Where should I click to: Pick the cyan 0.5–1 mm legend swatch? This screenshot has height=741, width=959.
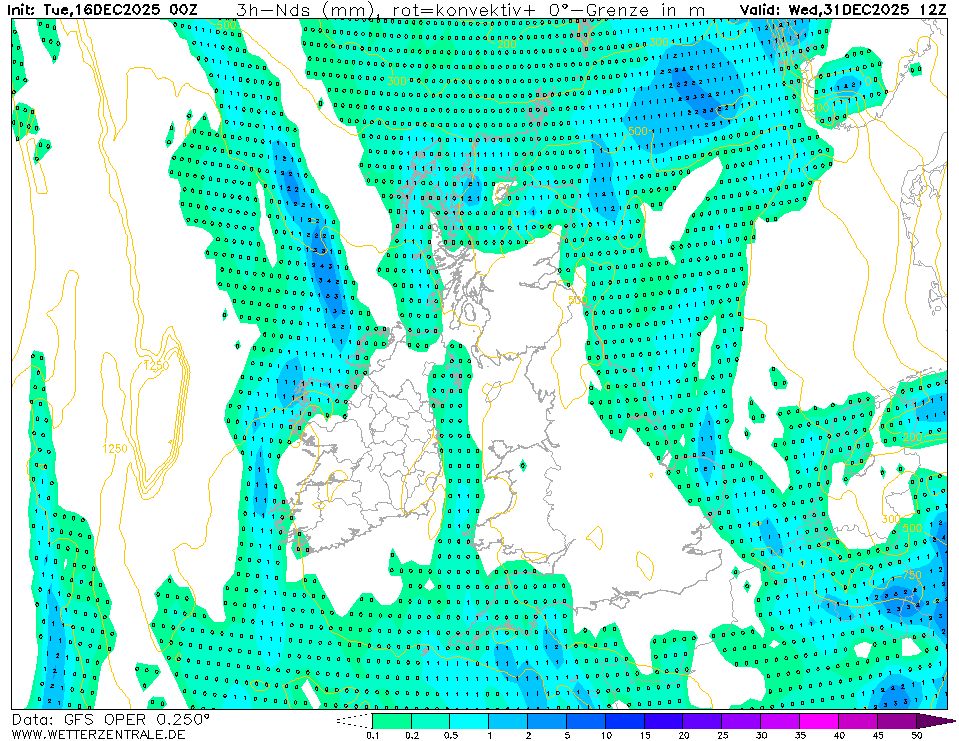coord(469,720)
